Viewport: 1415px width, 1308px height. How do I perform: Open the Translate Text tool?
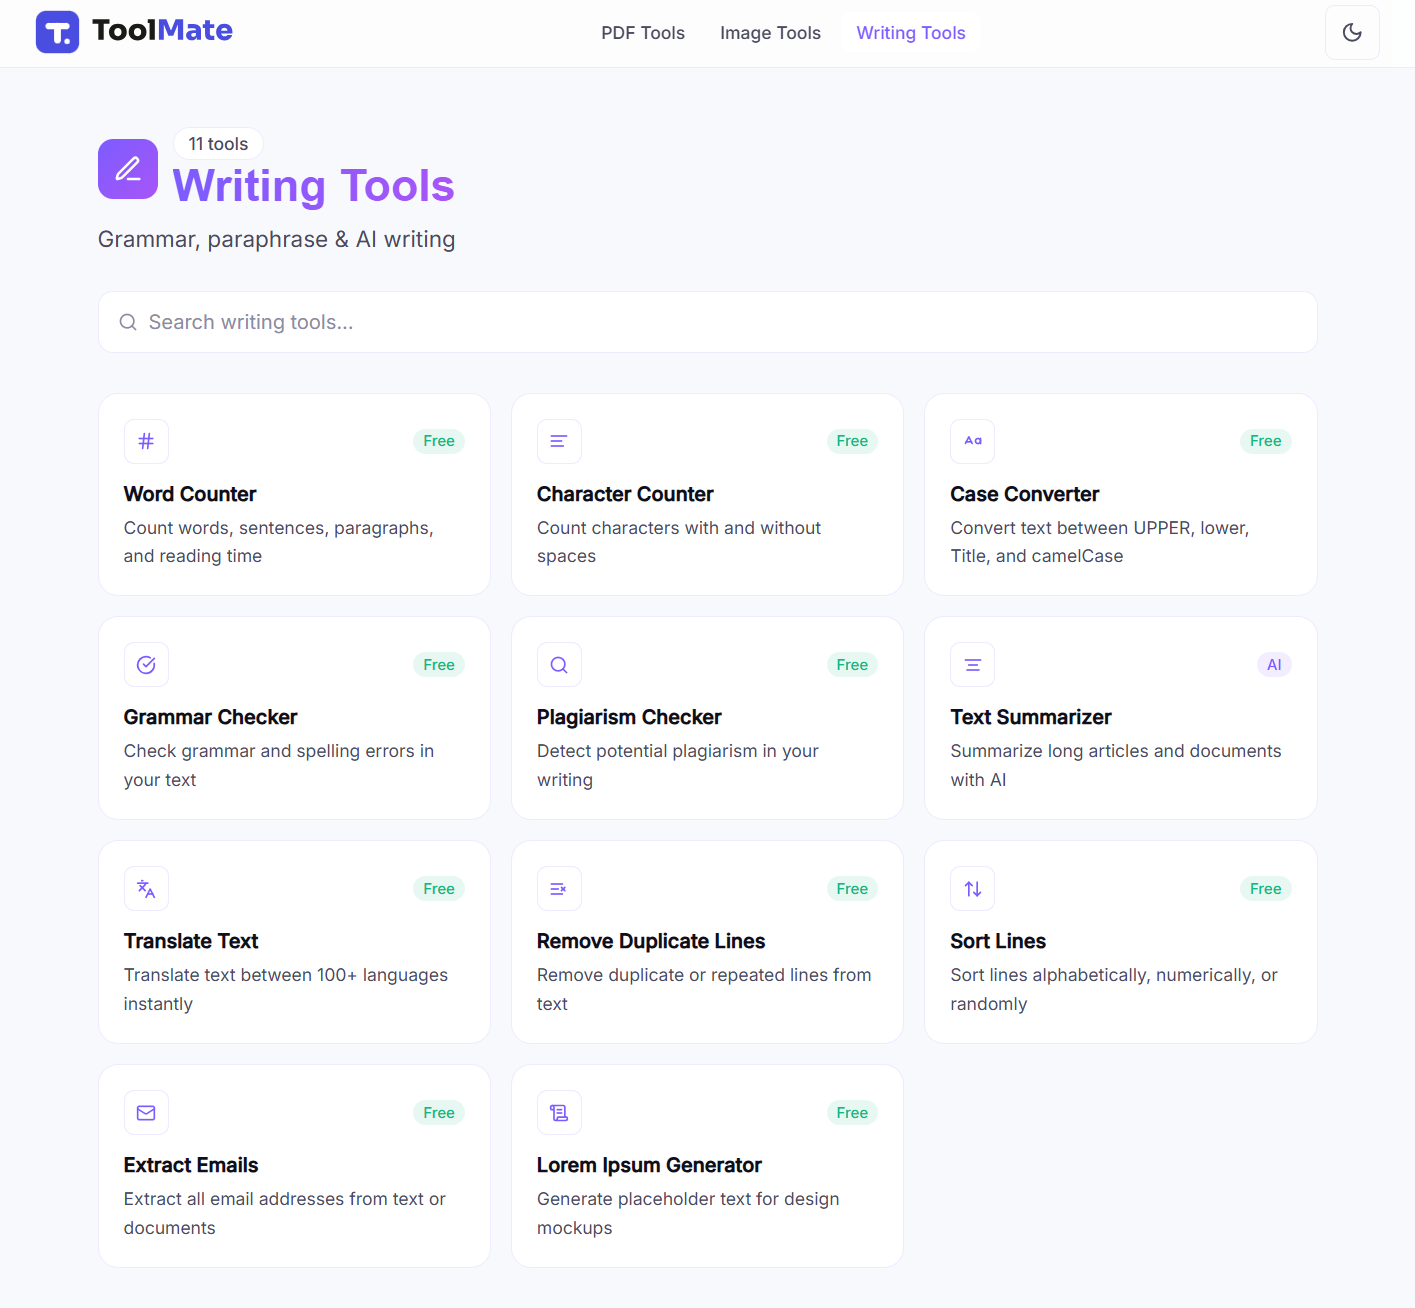294,942
